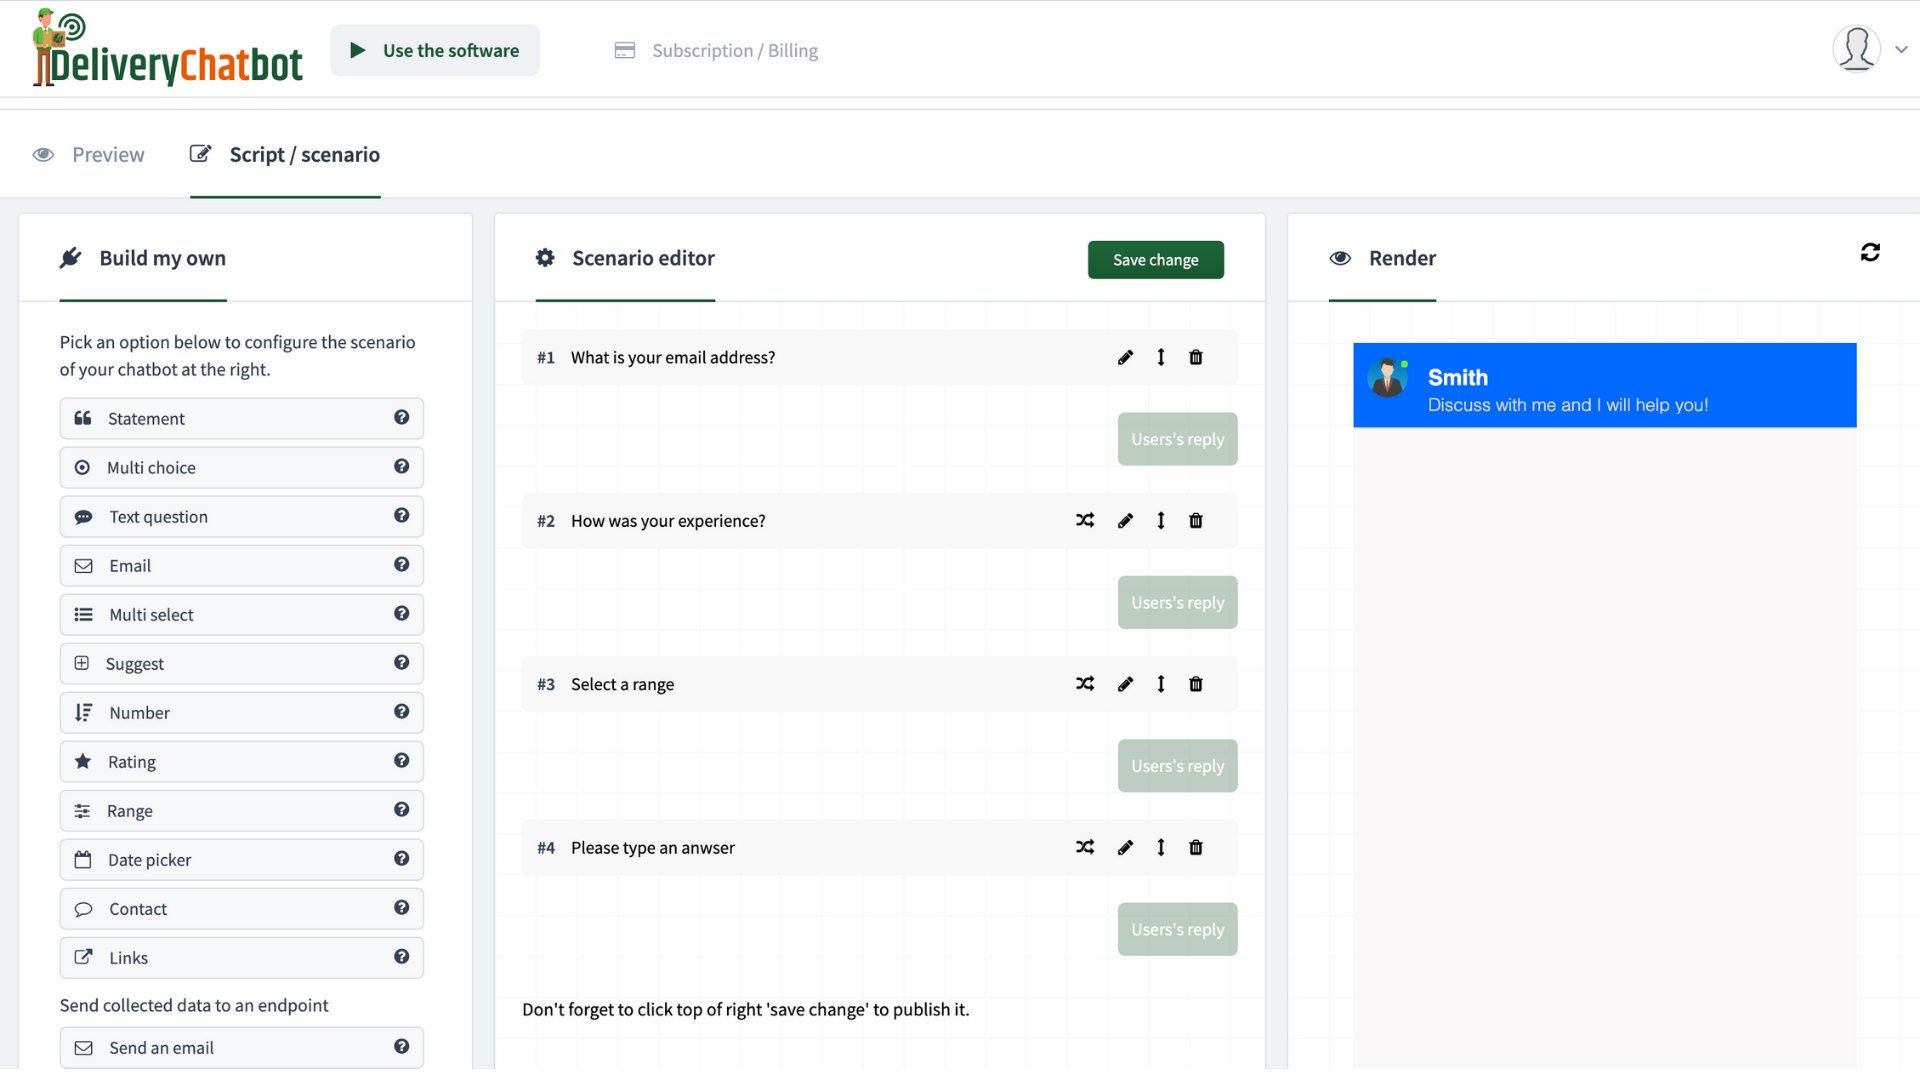Select the Script / scenario tab
The height and width of the screenshot is (1080, 1920).
[x=285, y=155]
